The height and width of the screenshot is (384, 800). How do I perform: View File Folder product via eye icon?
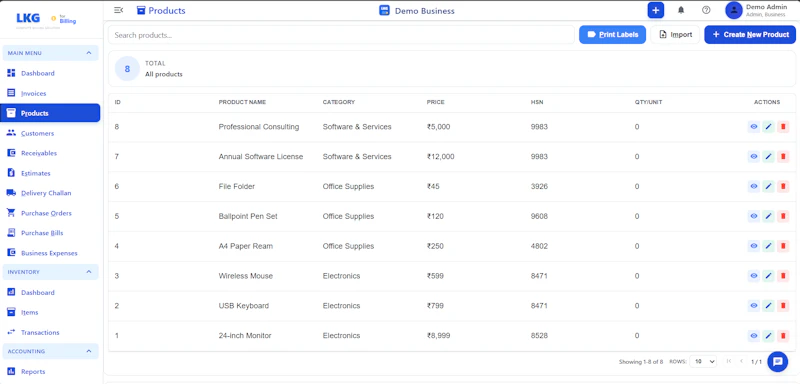tap(754, 187)
